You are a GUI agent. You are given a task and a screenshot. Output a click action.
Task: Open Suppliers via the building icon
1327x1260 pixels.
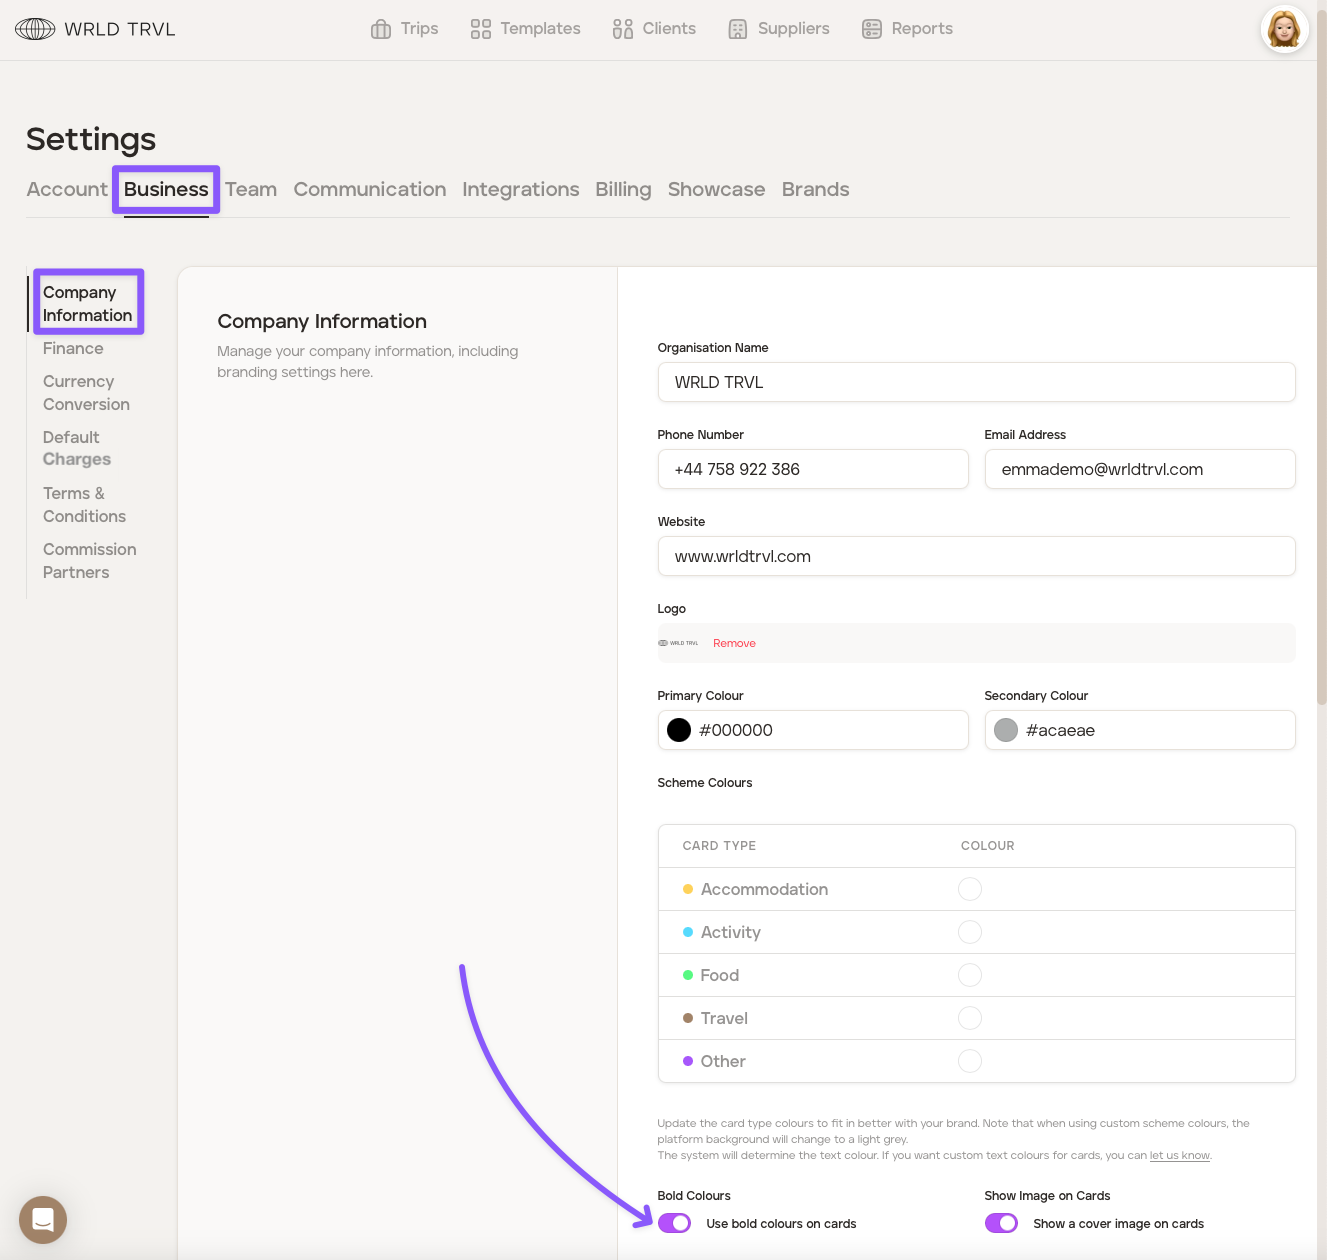[x=738, y=29]
